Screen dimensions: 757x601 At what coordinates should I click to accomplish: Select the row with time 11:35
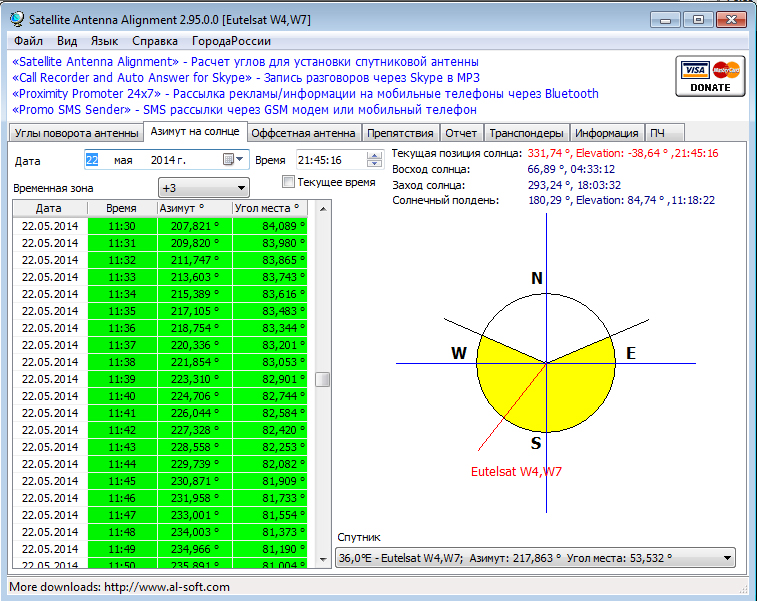click(160, 311)
